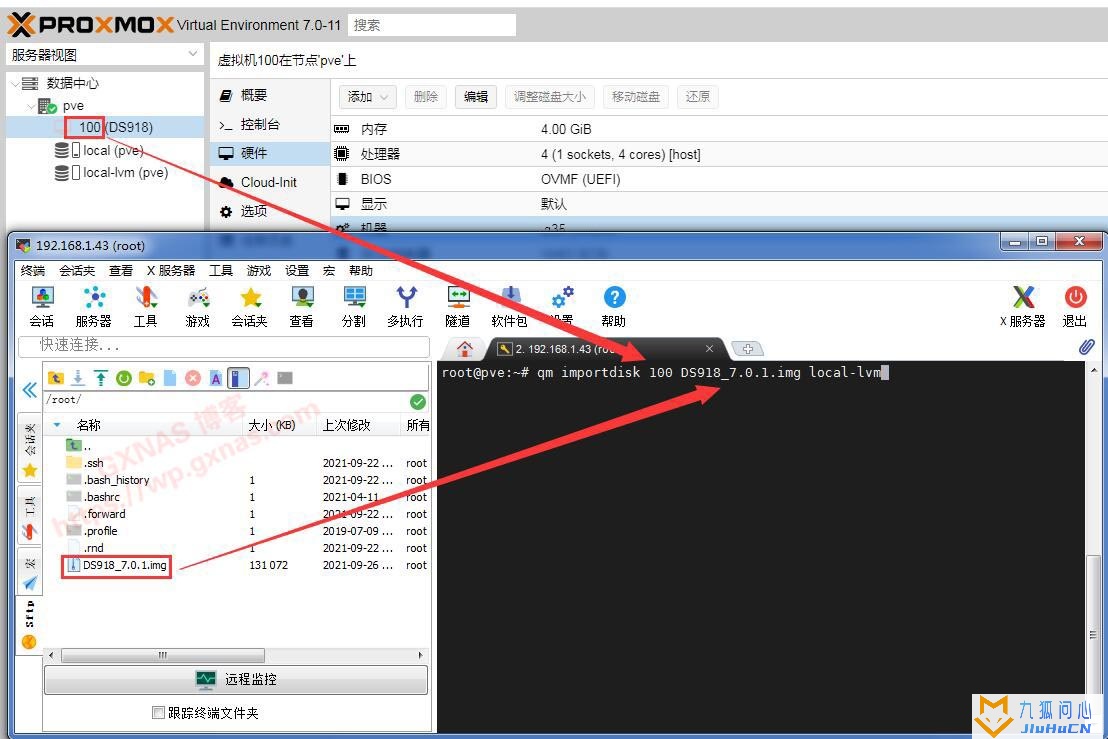Collapse the 数据中心 tree node
1108x739 pixels.
pyautogui.click(x=15, y=83)
